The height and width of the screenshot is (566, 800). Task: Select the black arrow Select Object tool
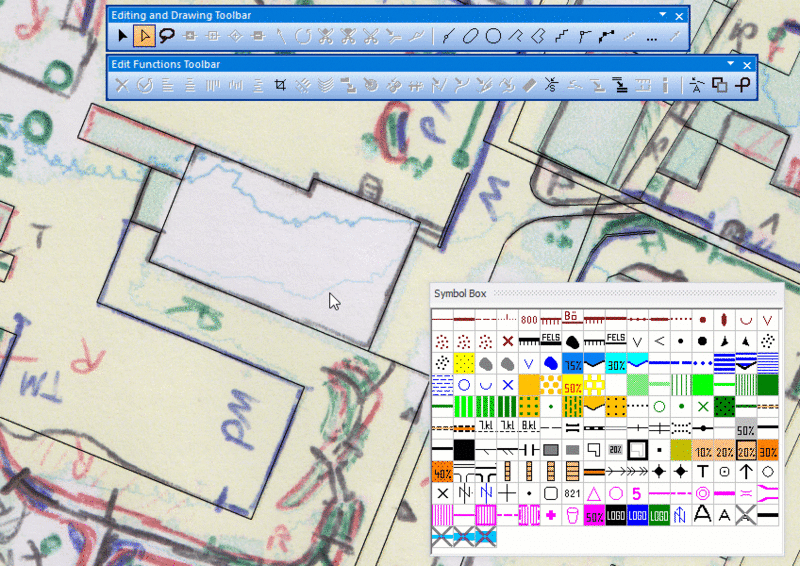click(122, 36)
